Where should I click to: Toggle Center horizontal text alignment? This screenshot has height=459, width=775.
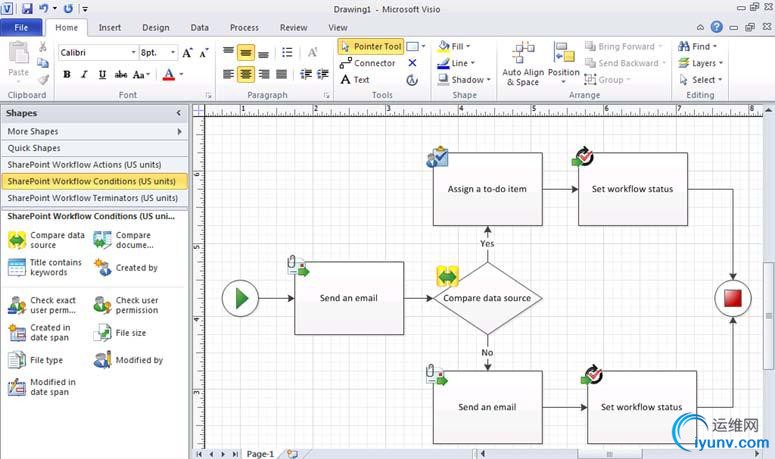pos(246,75)
